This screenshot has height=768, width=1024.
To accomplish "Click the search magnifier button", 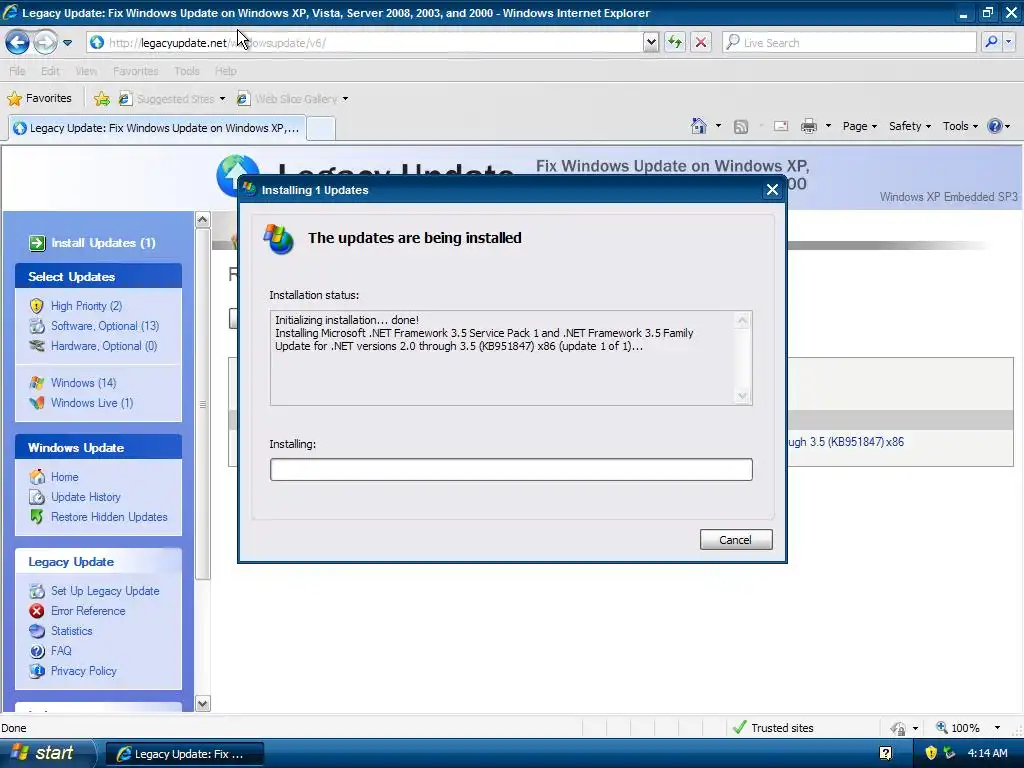I will pos(991,42).
